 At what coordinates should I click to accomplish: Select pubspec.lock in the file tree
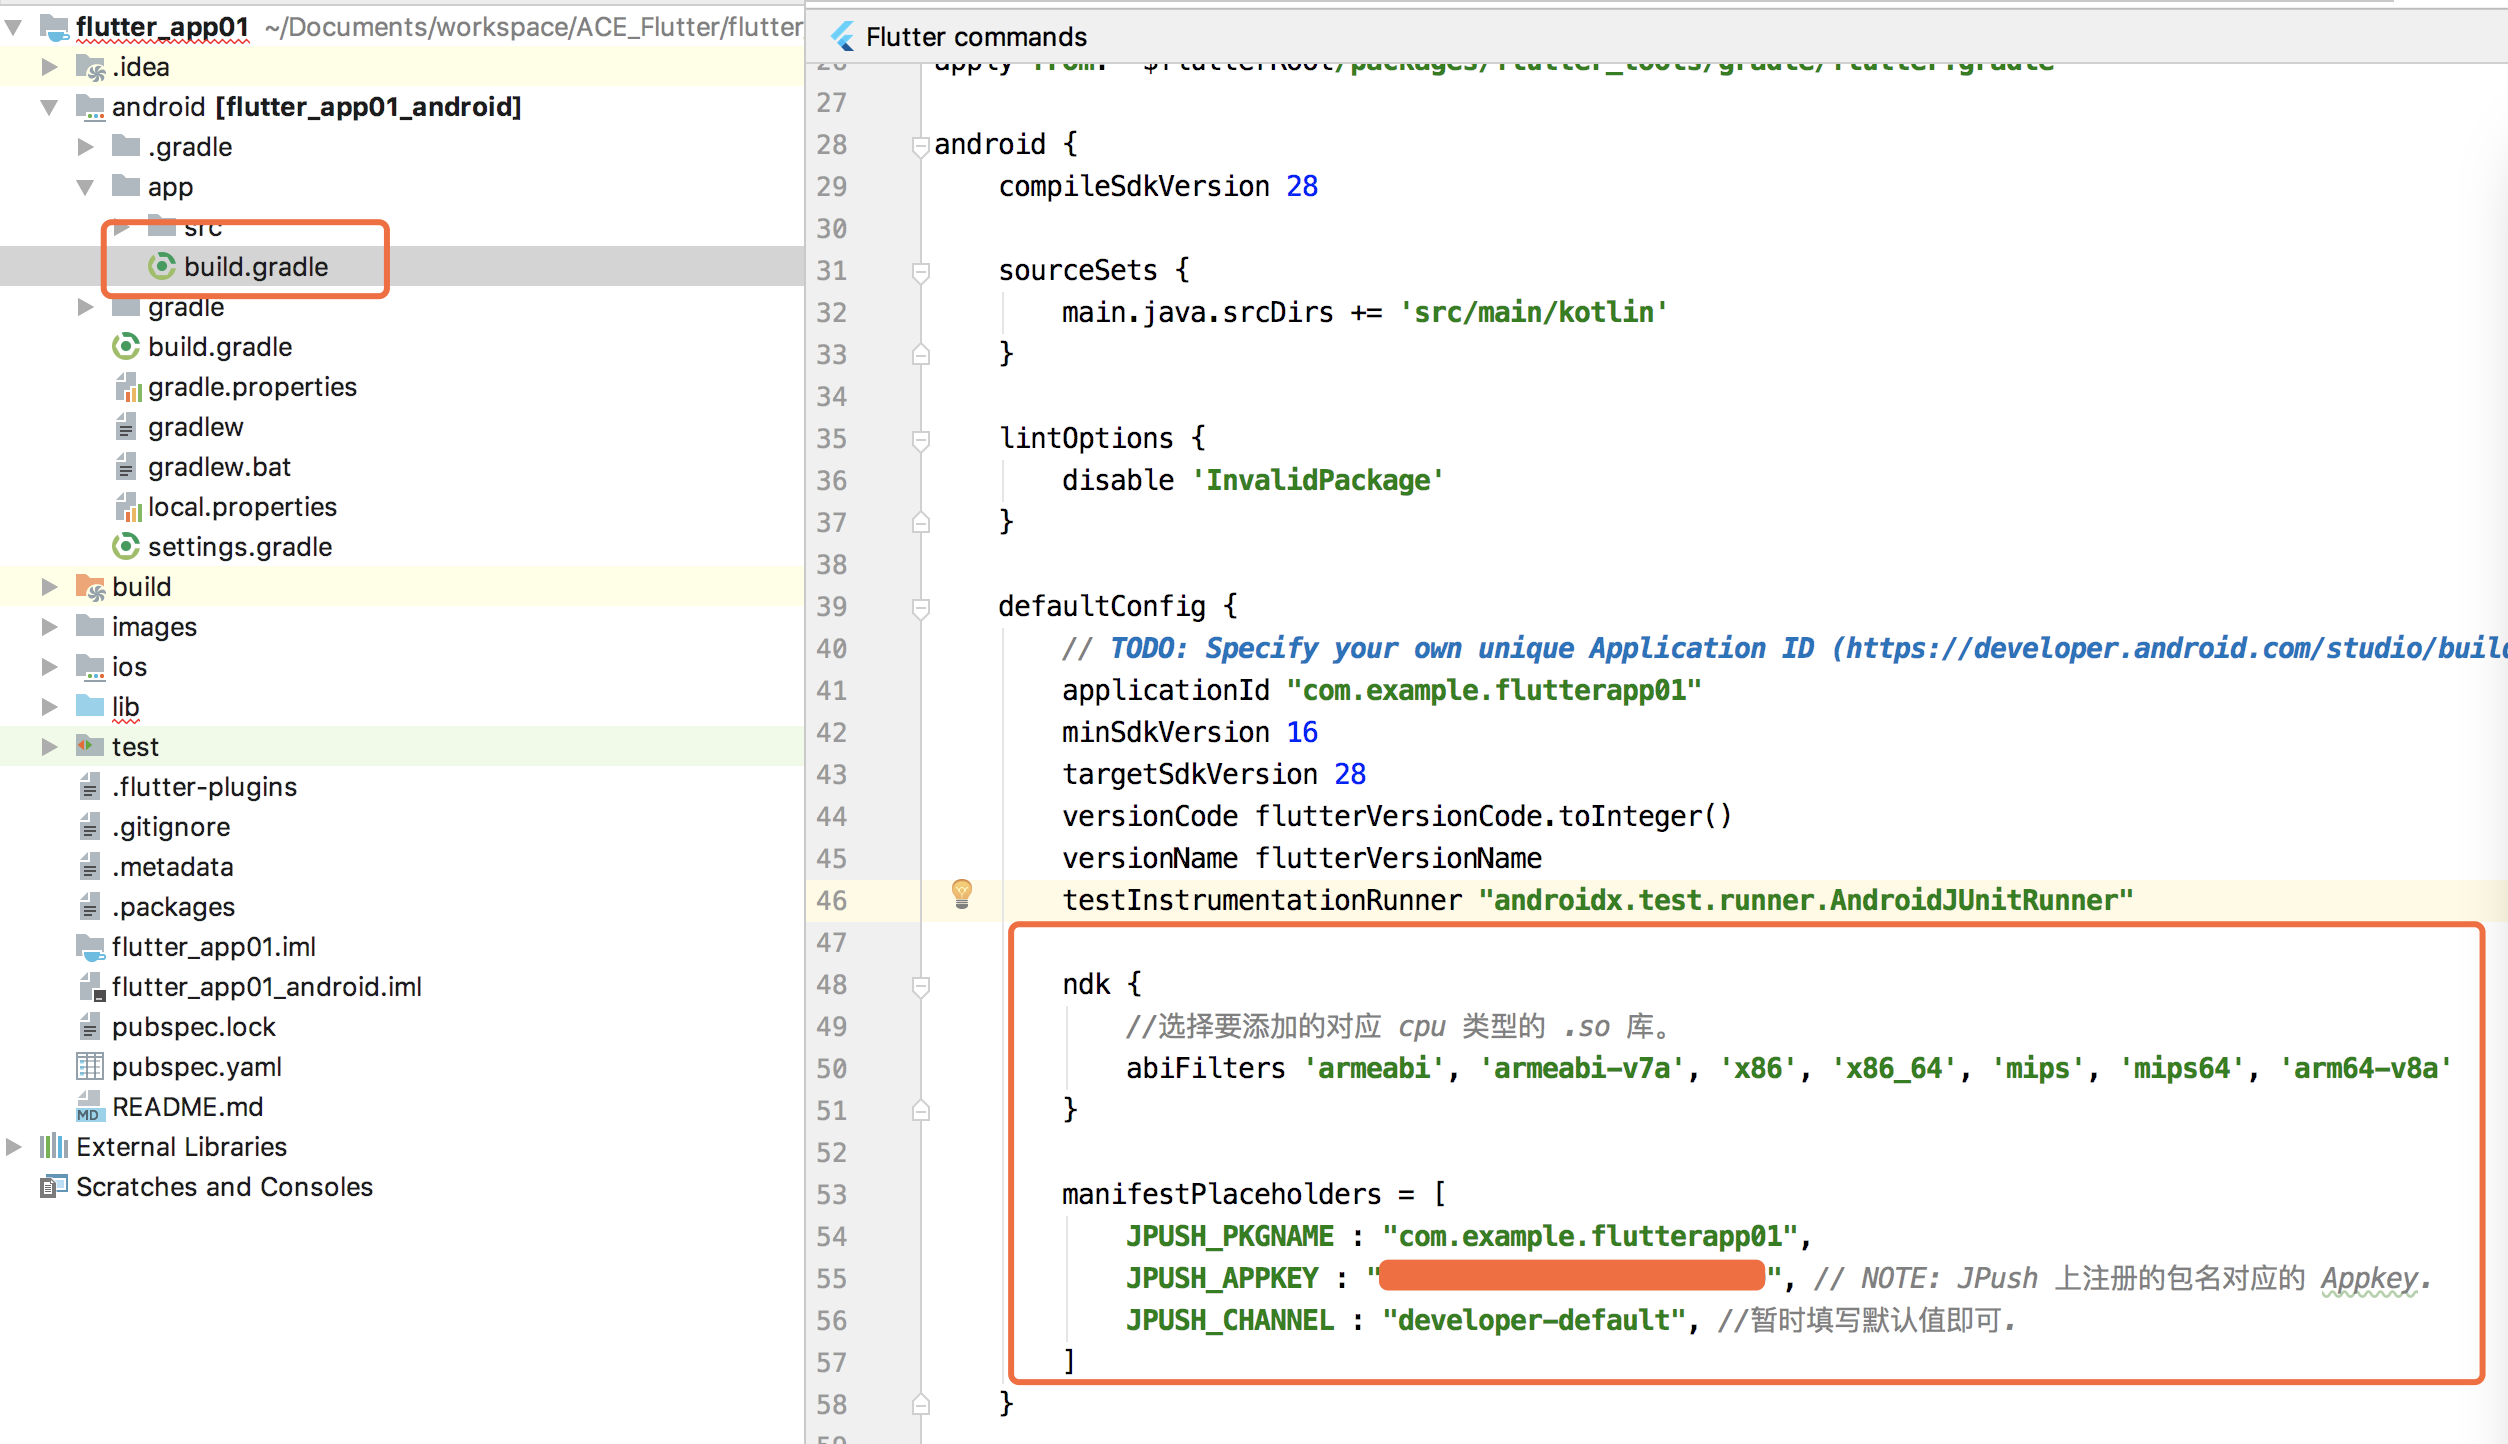[193, 1027]
